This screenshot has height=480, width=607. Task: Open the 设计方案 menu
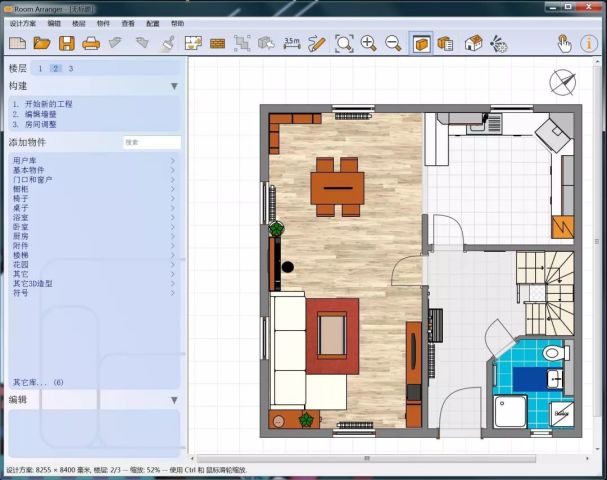click(x=22, y=23)
